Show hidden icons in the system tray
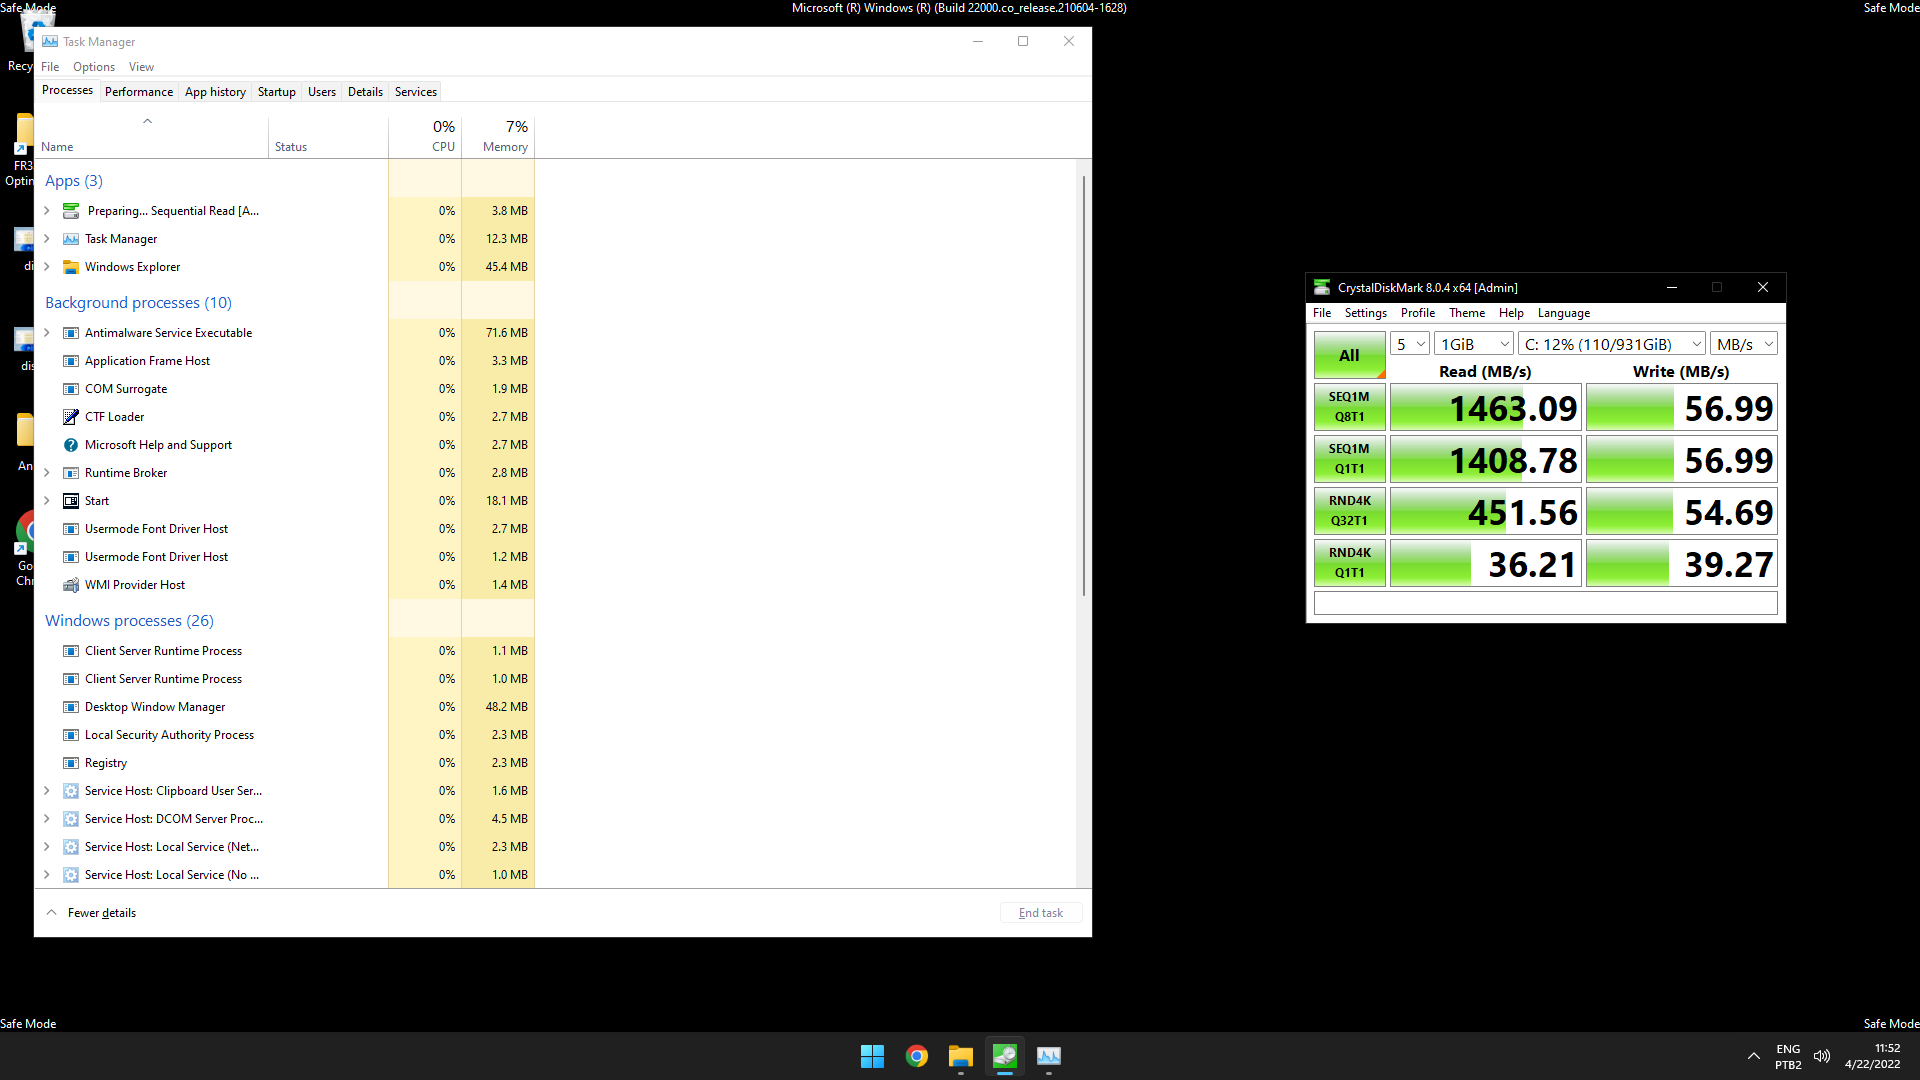This screenshot has height=1080, width=1920. tap(1754, 1056)
